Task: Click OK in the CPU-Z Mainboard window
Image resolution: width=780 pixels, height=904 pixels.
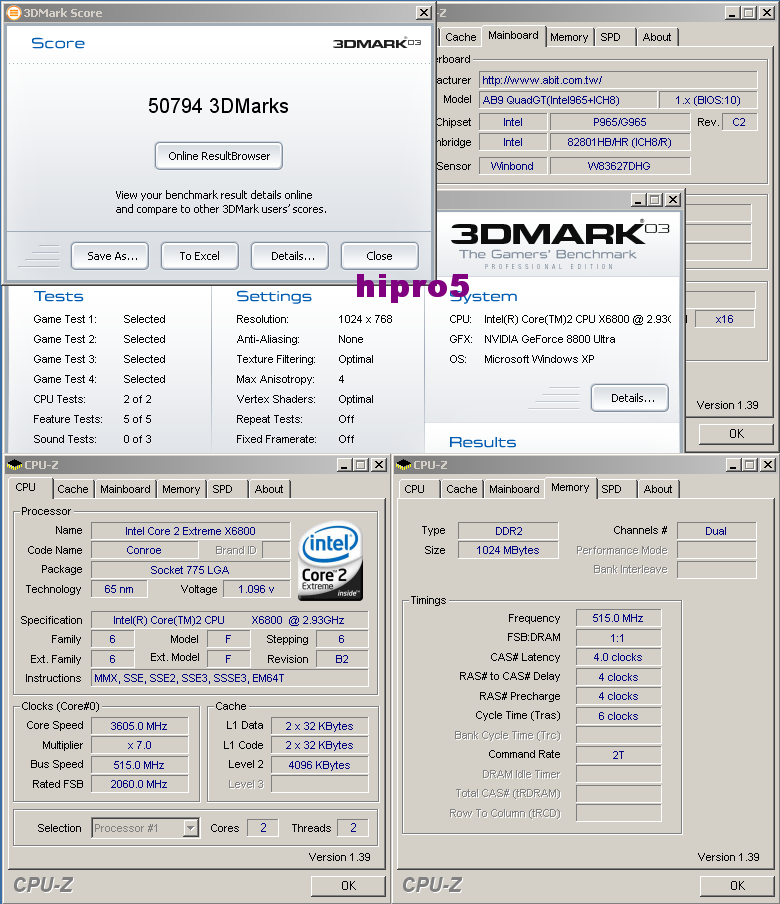Action: point(736,434)
